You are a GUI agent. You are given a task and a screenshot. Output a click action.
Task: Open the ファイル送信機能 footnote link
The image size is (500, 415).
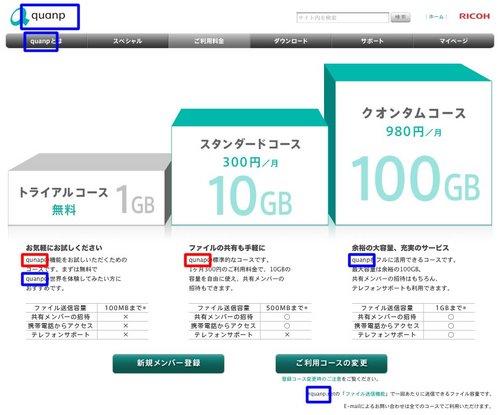tap(365, 394)
